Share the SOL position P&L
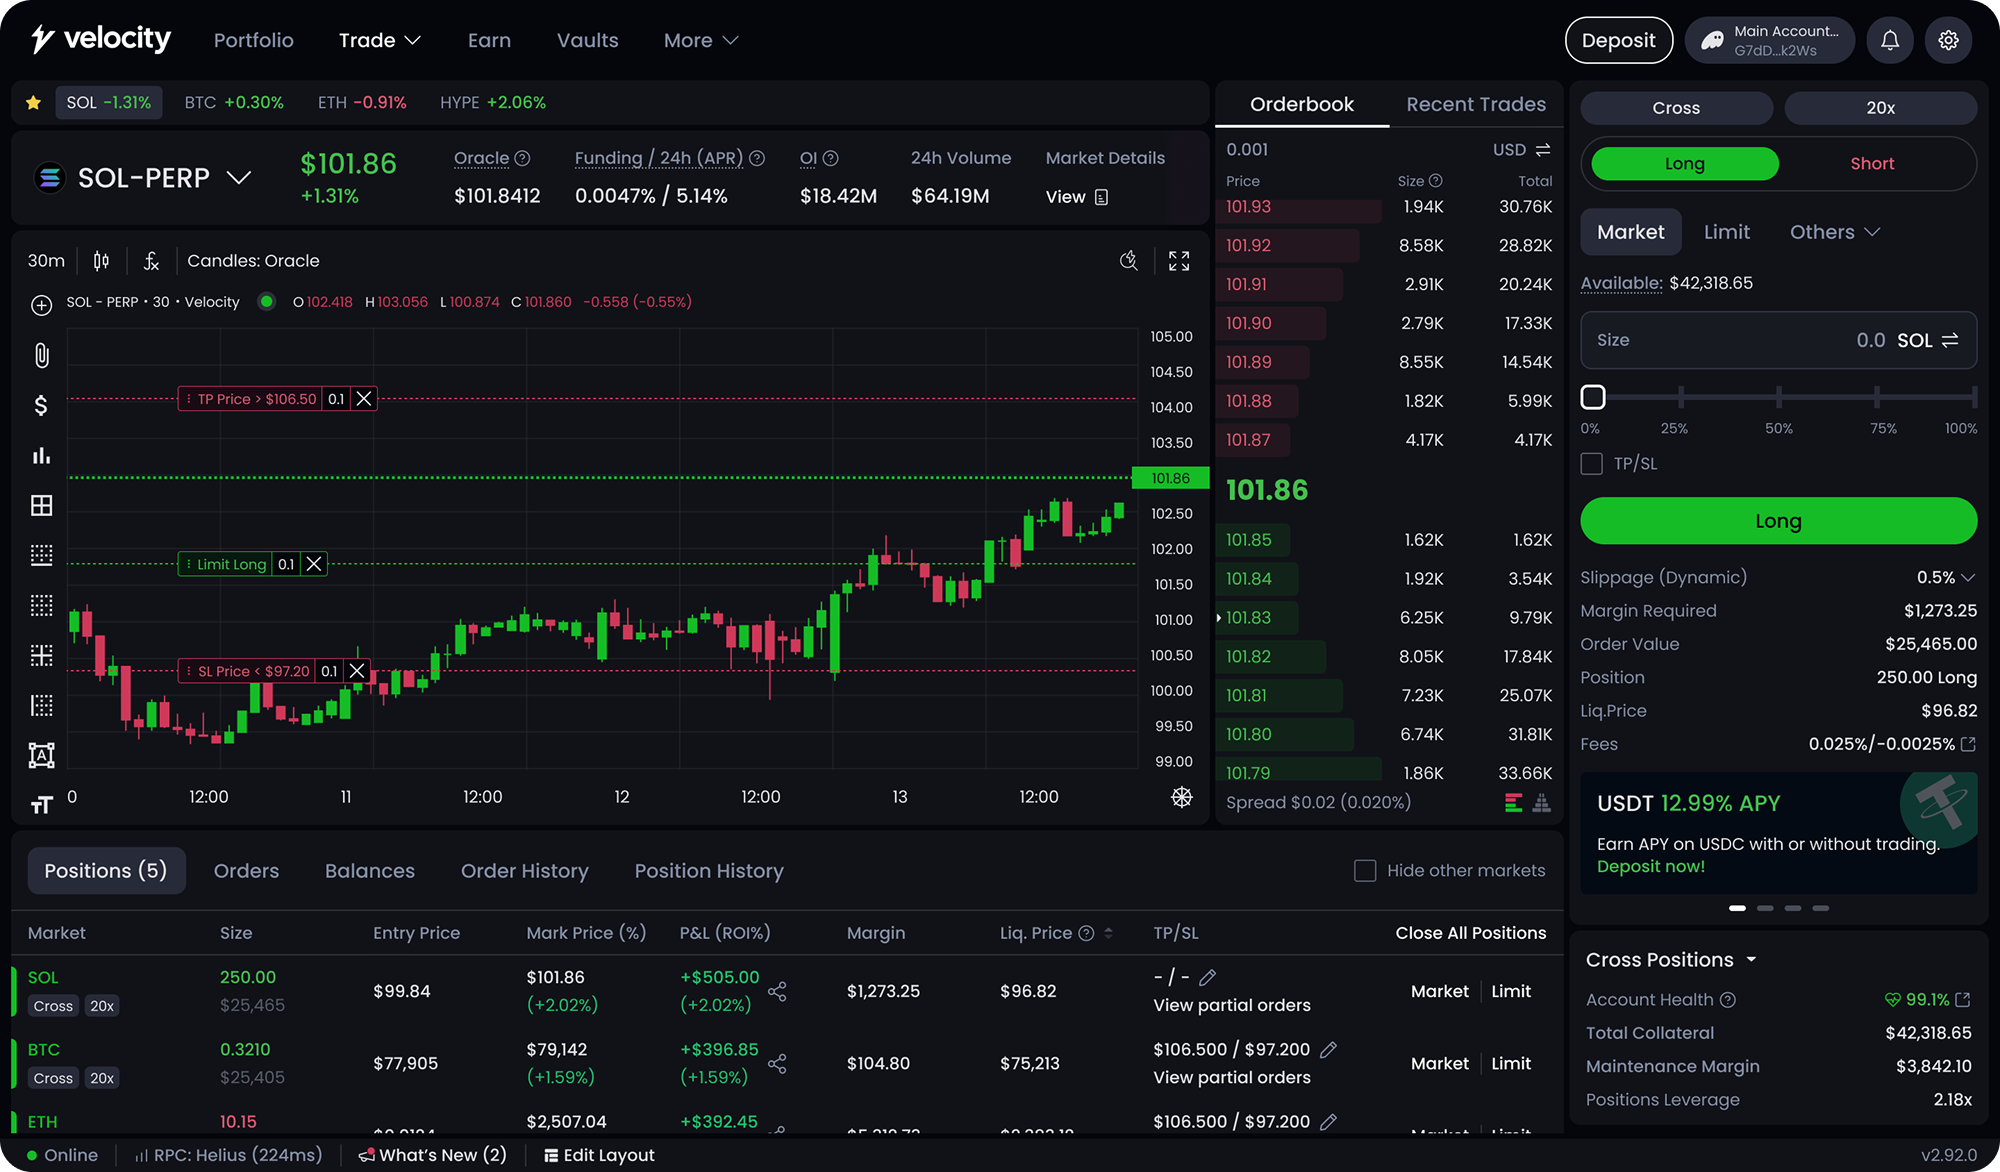2000x1172 pixels. (x=777, y=991)
